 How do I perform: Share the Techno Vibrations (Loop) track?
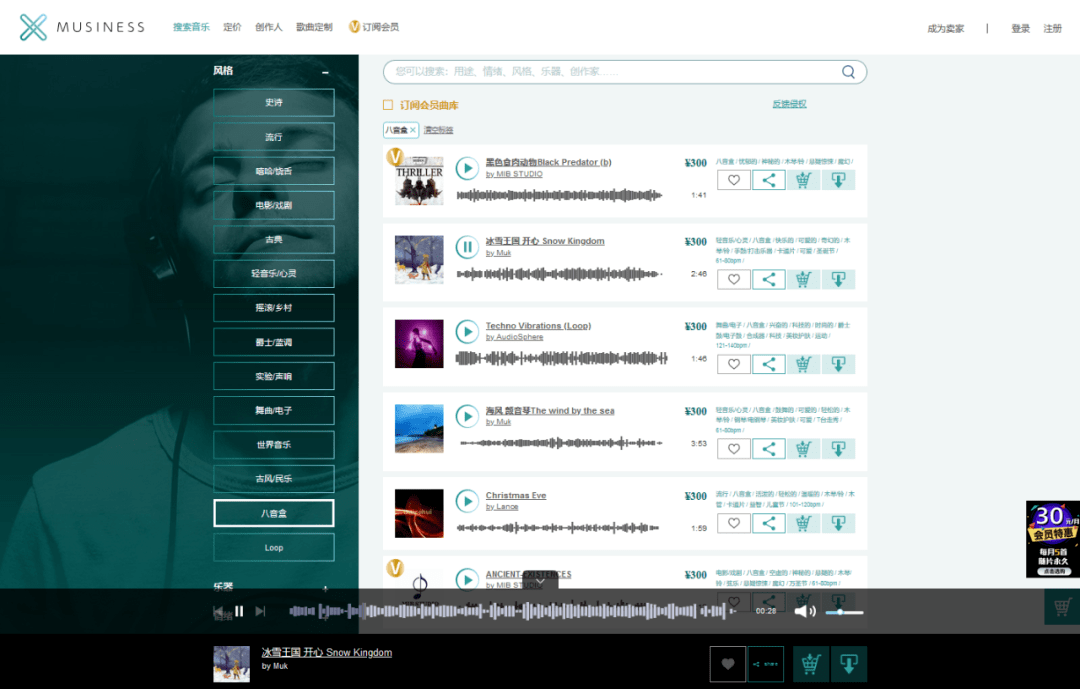coord(769,364)
